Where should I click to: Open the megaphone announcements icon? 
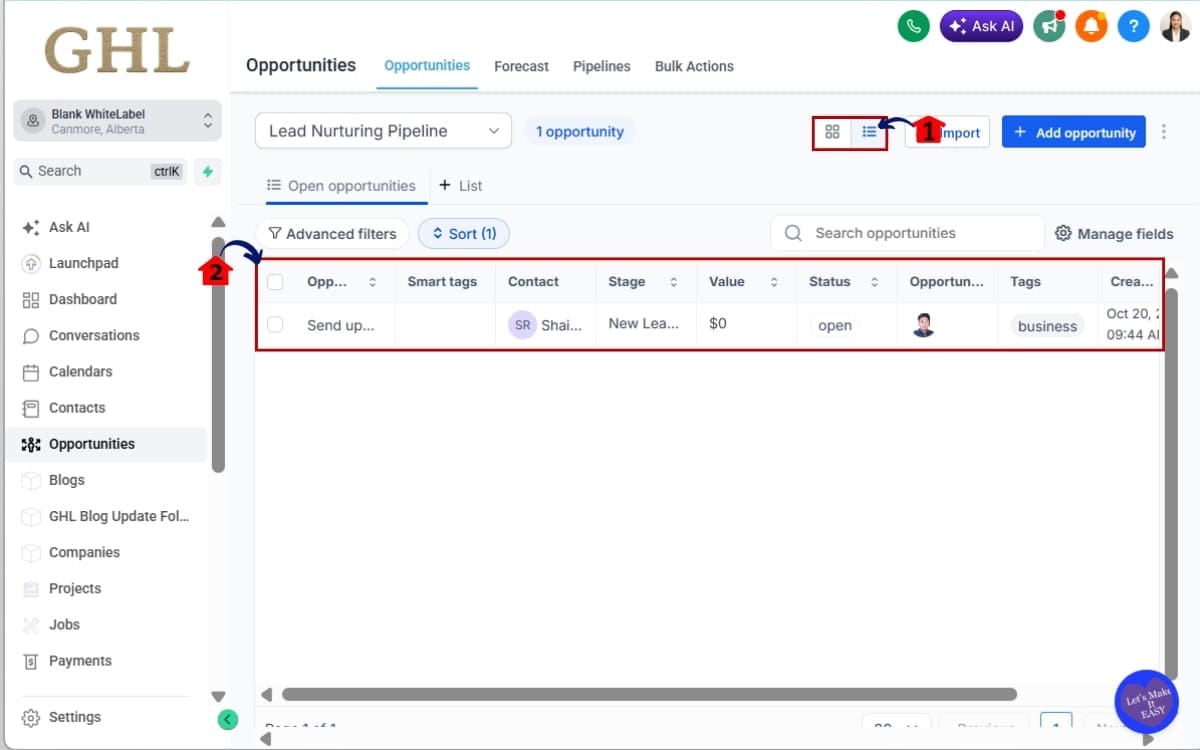point(1049,26)
